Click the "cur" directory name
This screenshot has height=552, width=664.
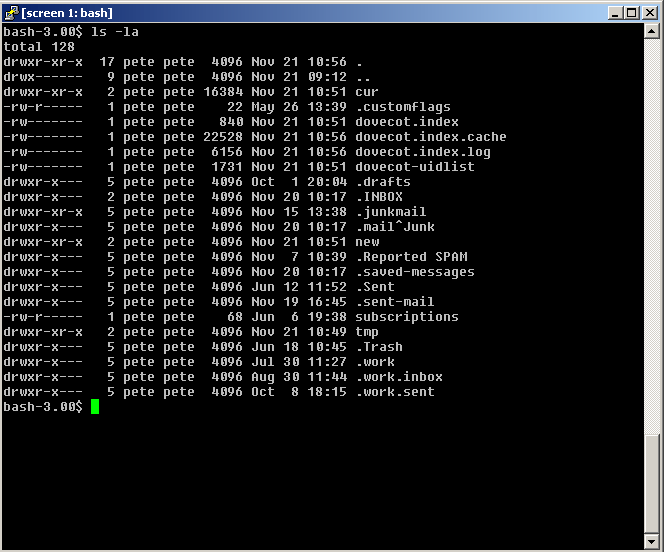click(367, 92)
